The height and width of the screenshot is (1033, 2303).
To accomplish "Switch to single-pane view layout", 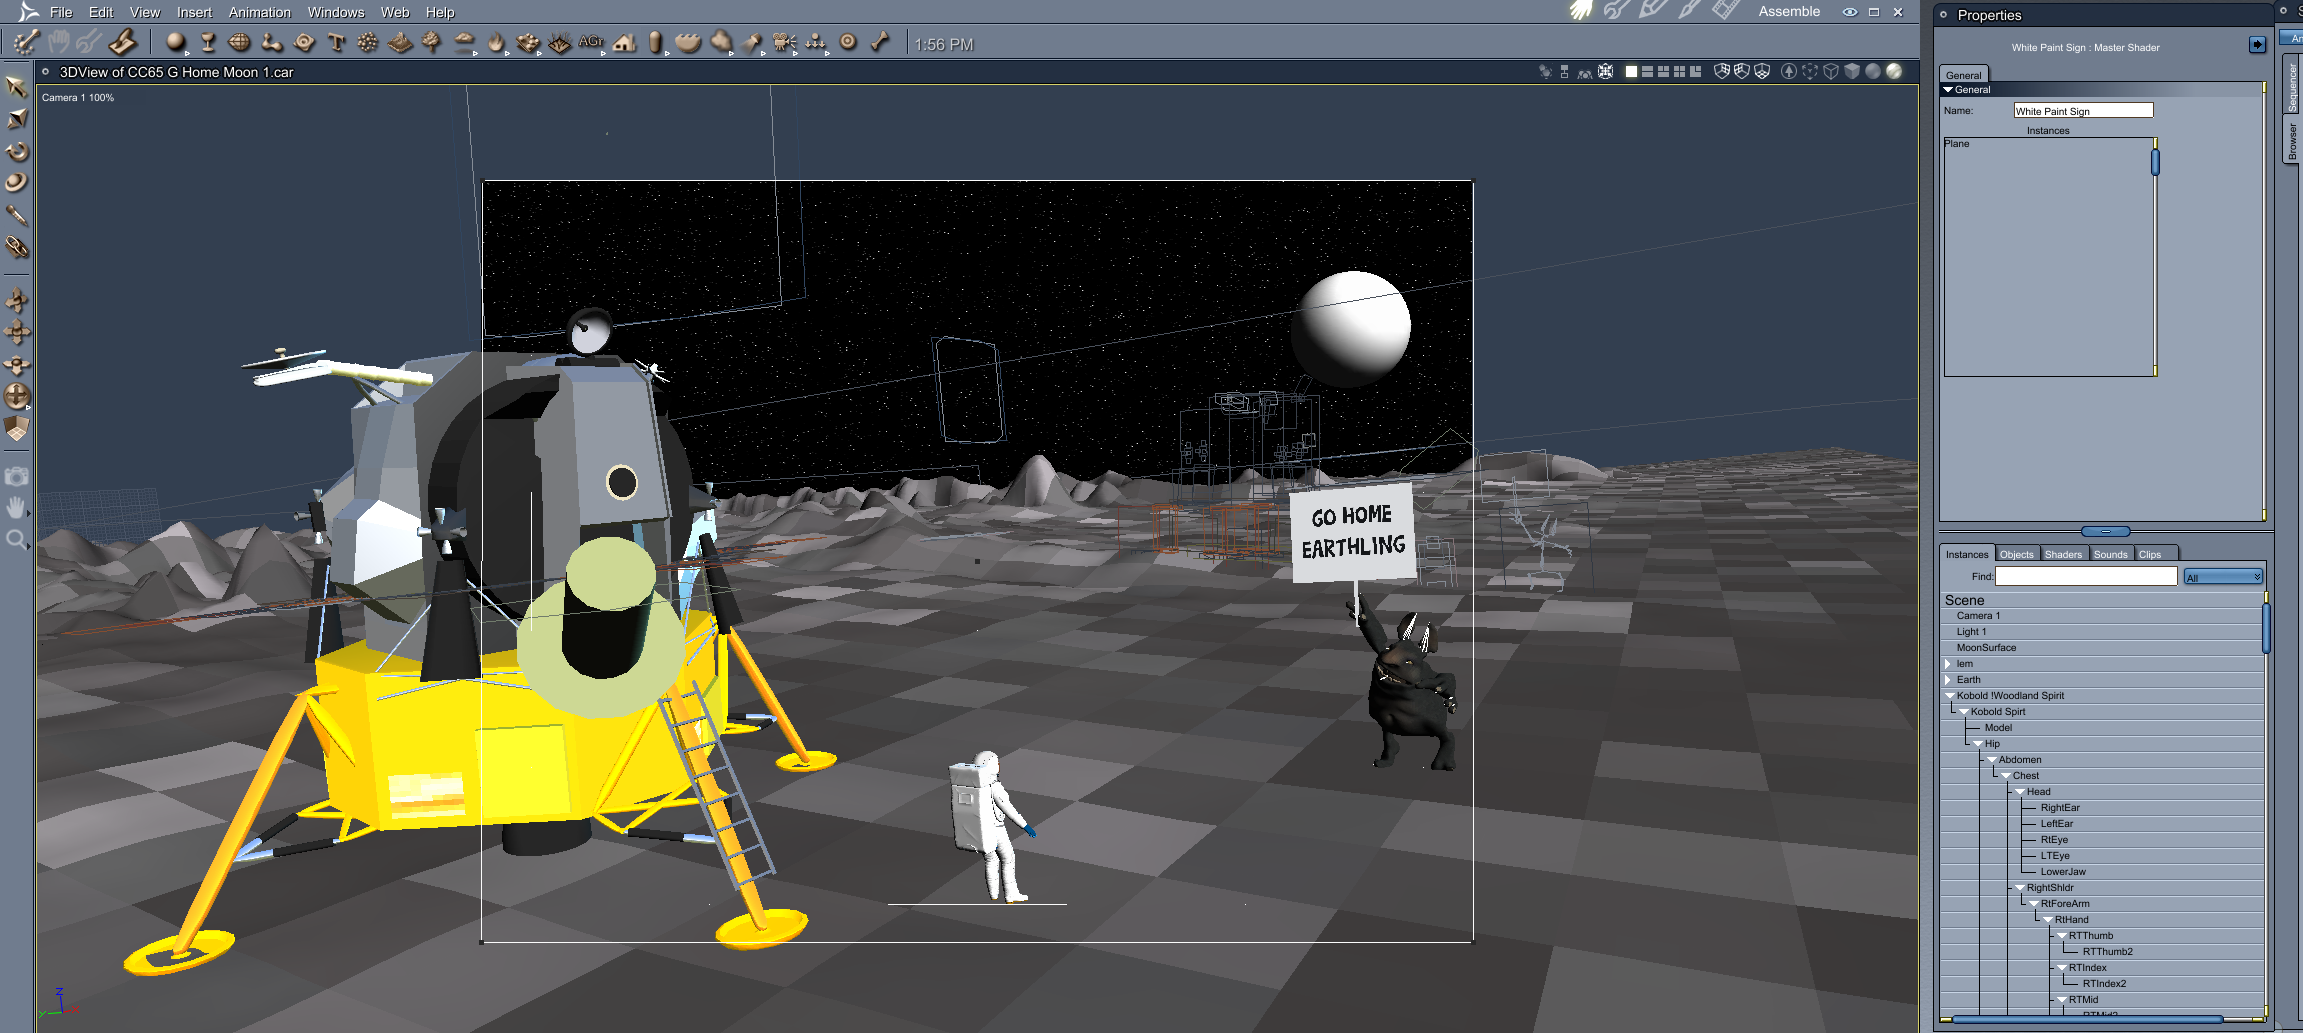I will [x=1631, y=72].
